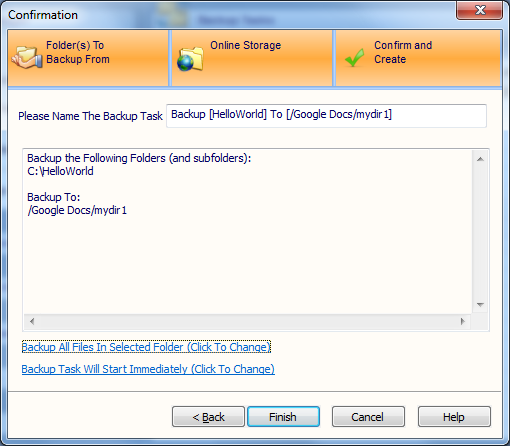Viewport: 510px width, 446px height.
Task: Click Finish to create the backup task
Action: (283, 417)
